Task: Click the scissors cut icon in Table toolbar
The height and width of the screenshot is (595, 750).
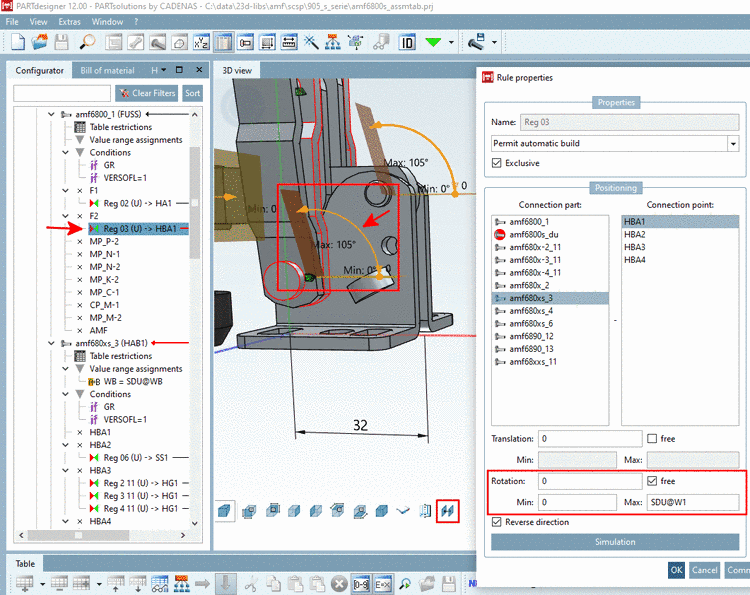Action: 252,583
